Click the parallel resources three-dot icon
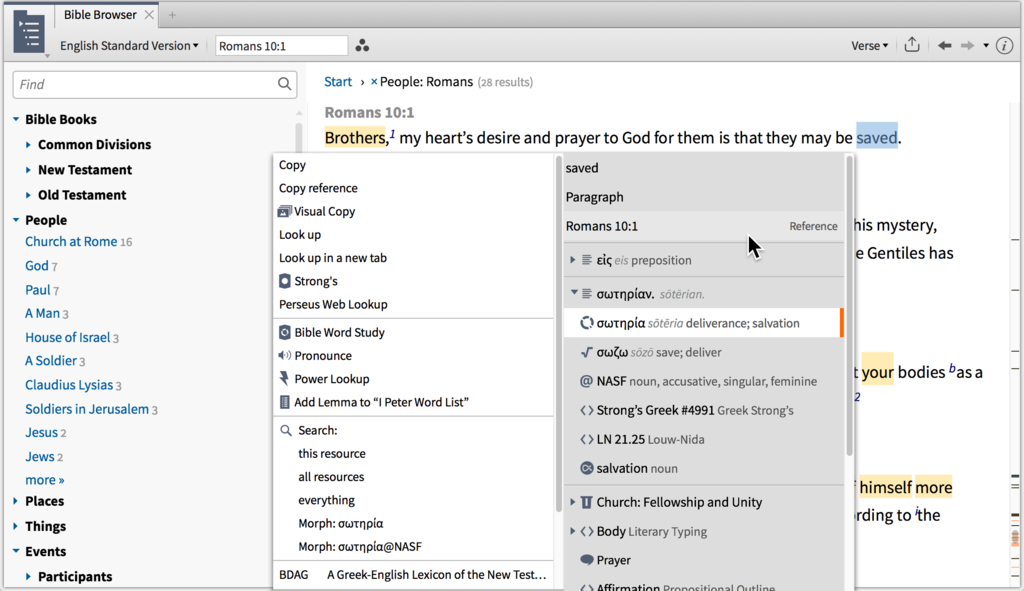The height and width of the screenshot is (591, 1024). coord(362,46)
